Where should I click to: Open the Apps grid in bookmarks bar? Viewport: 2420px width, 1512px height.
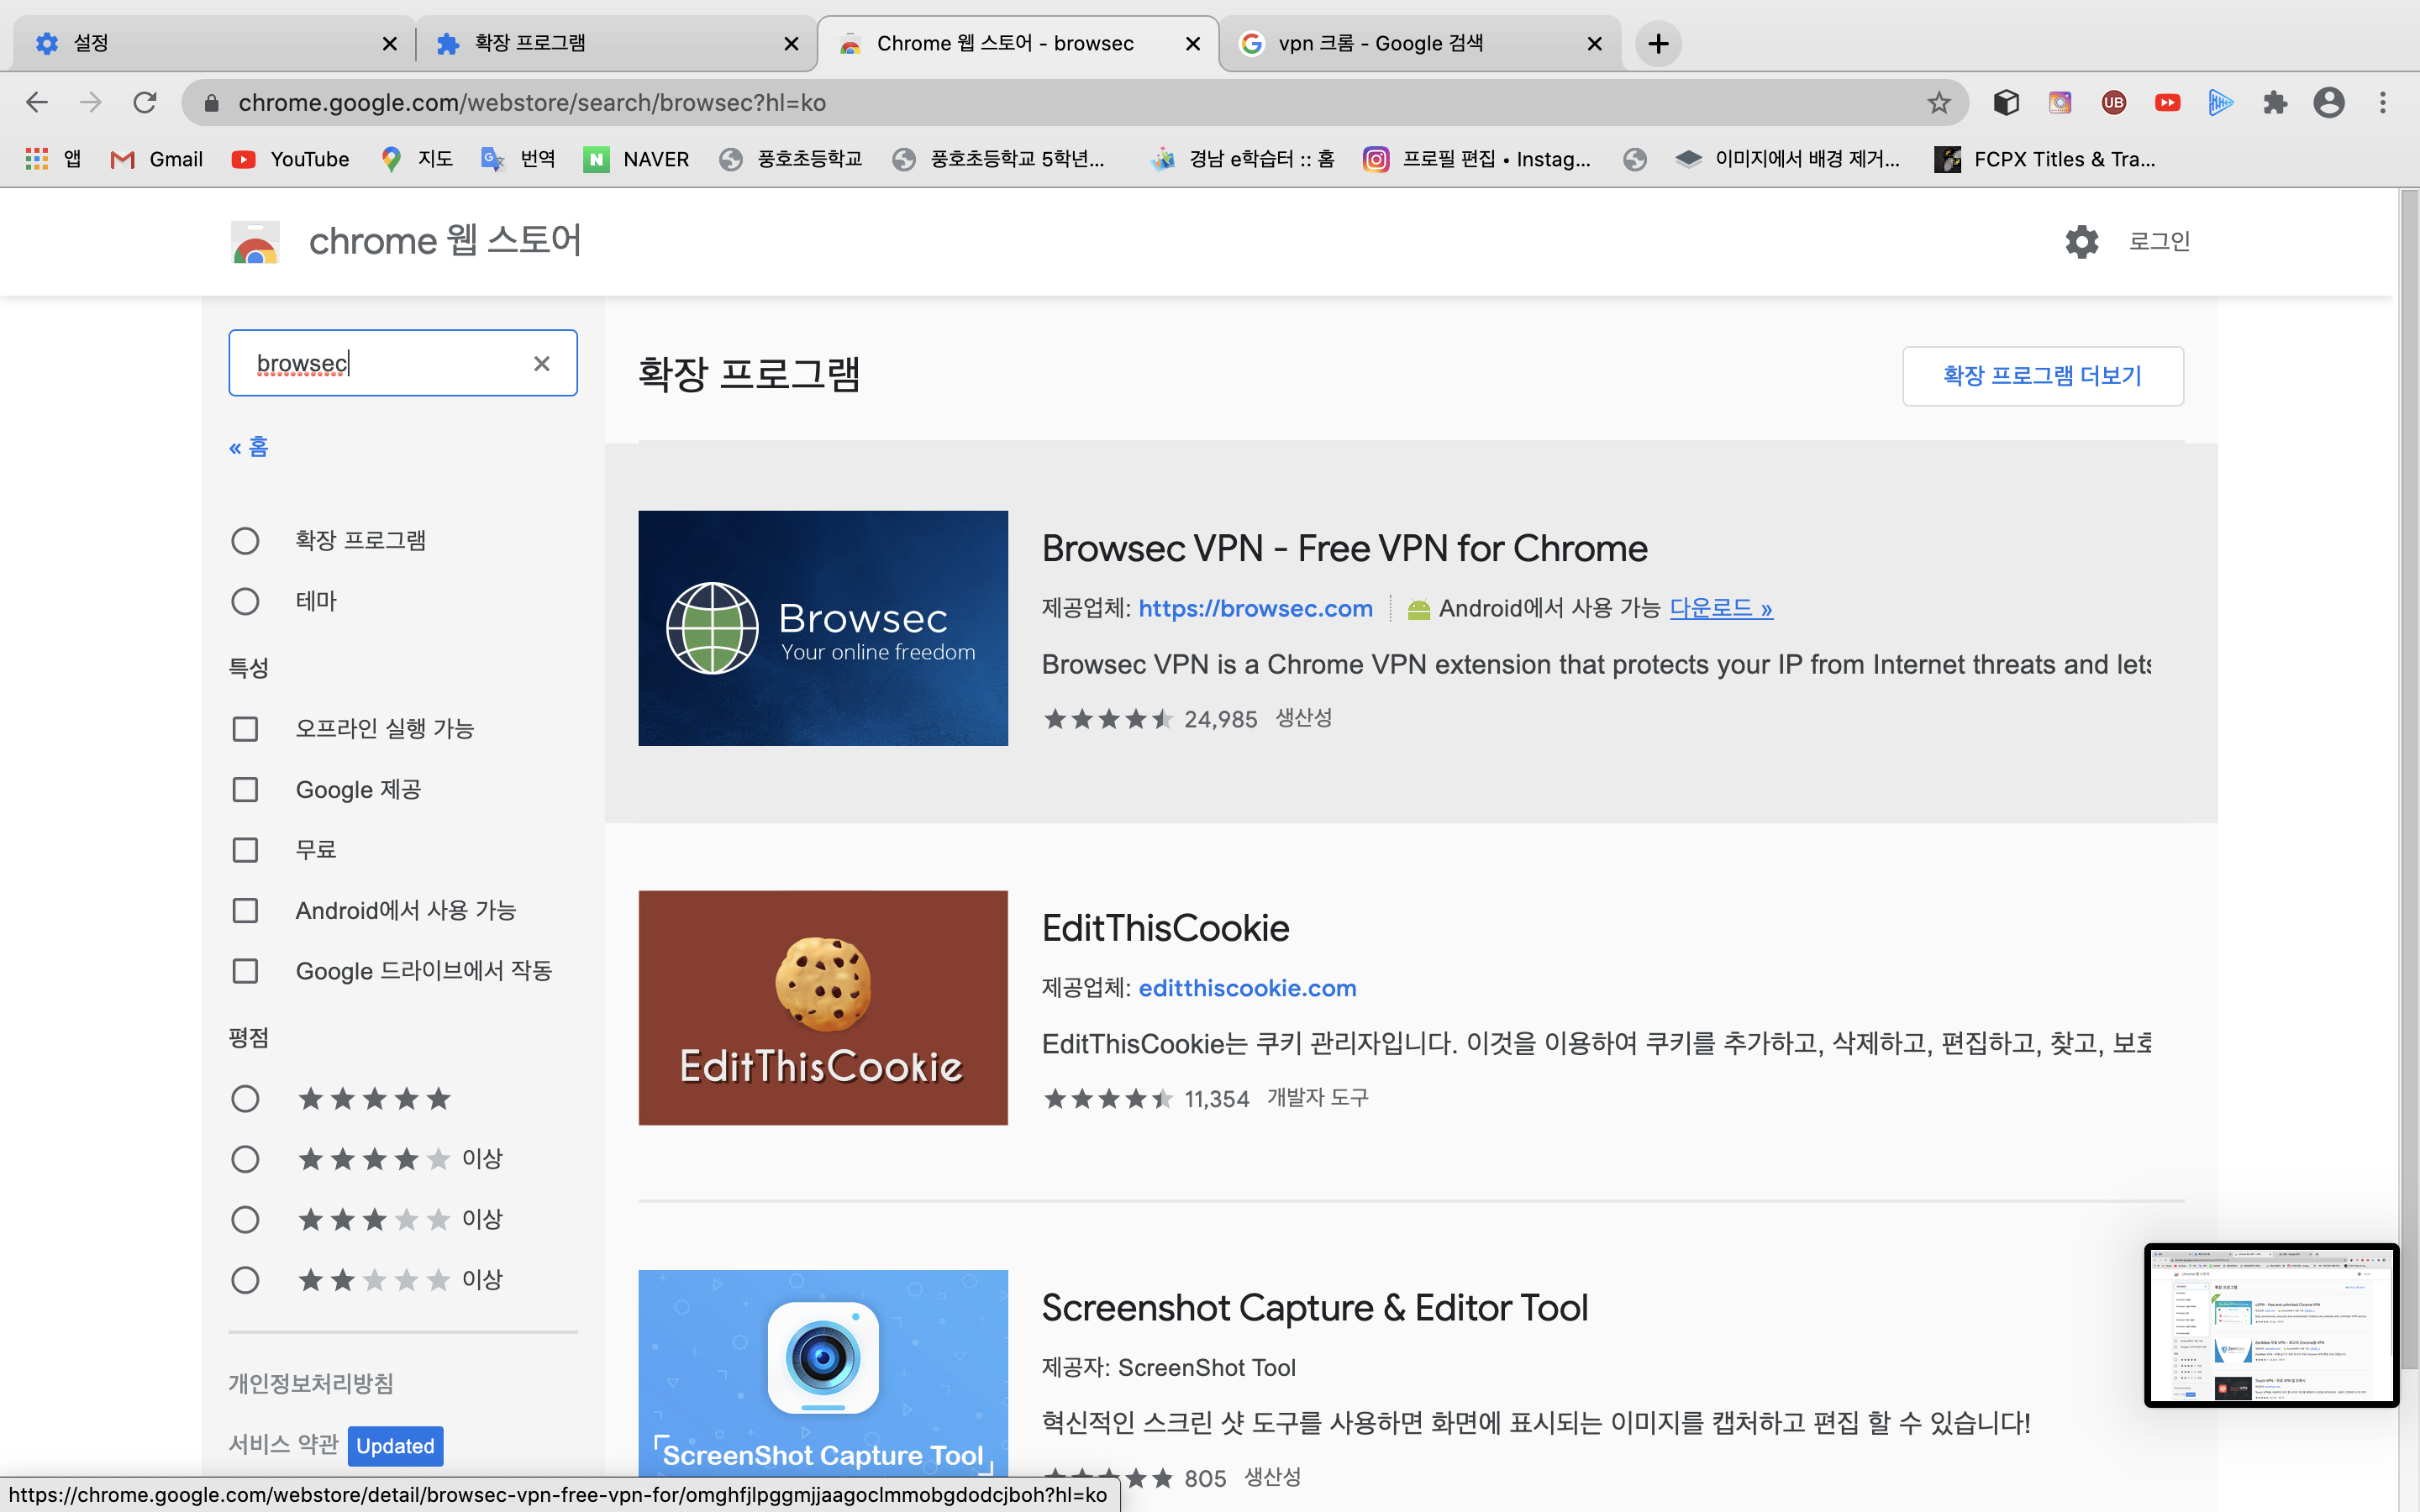point(37,159)
